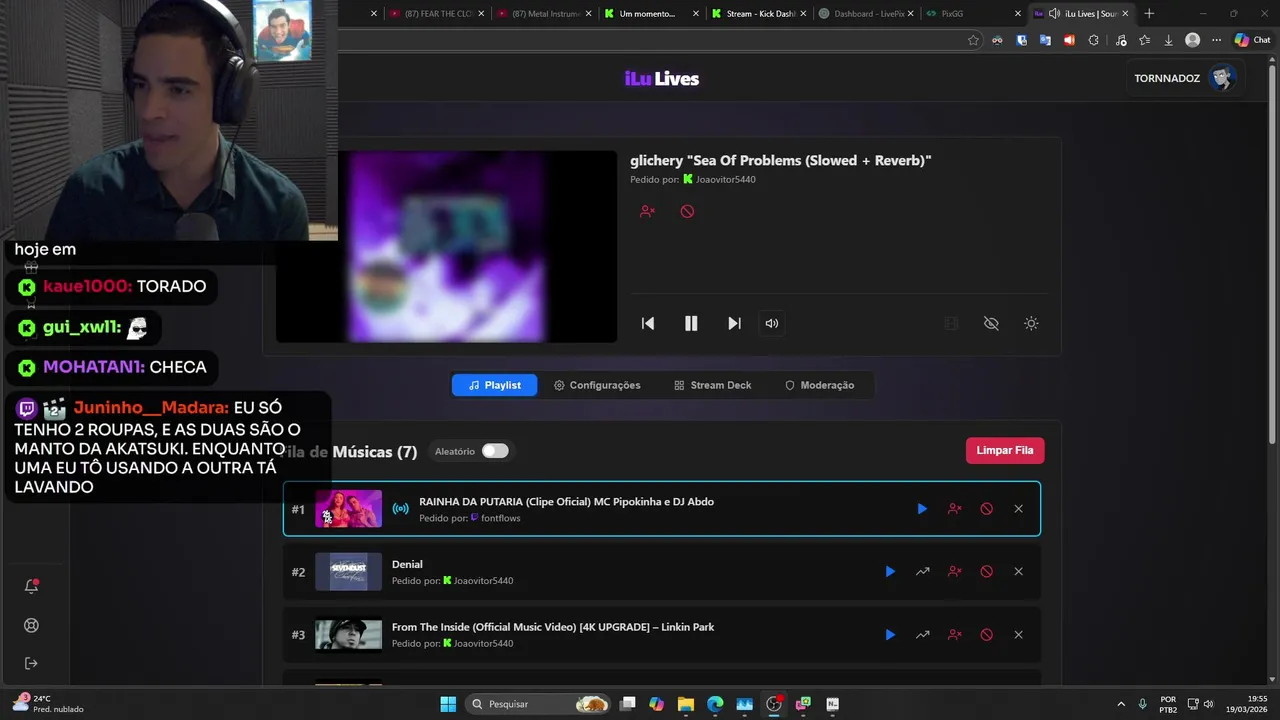Toggle the Aleatório shuffle switch
Screen dimensions: 1280x720
point(495,451)
